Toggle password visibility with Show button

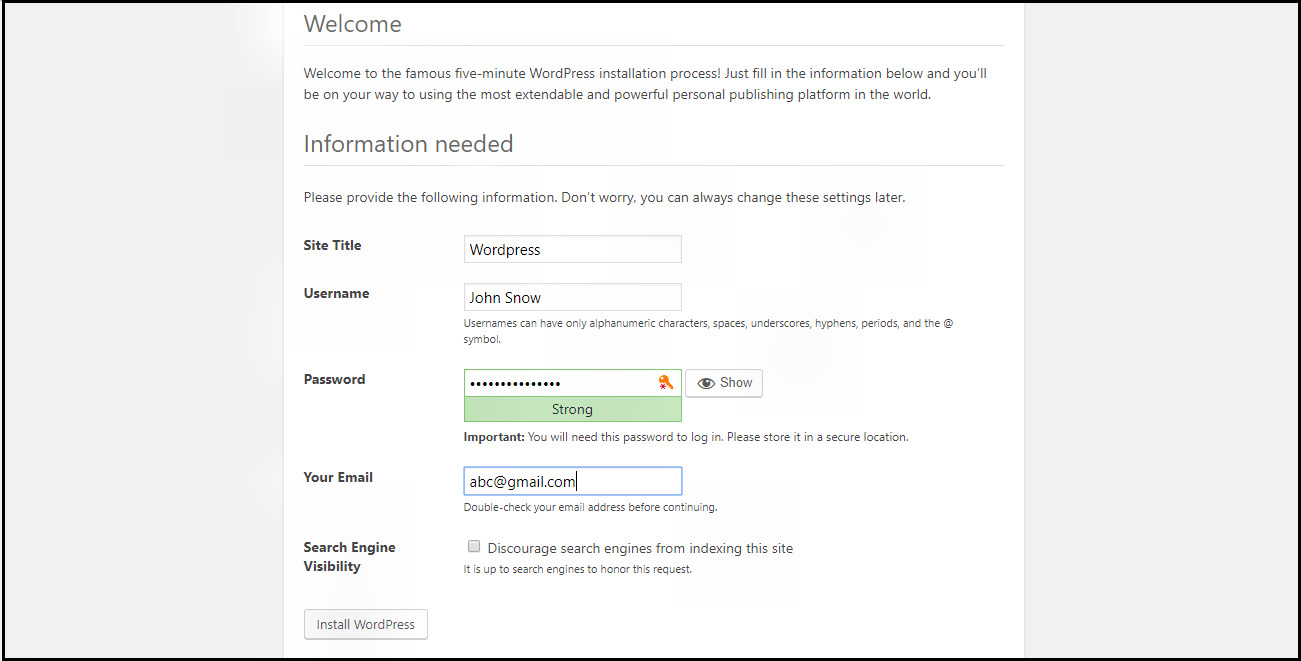[724, 383]
